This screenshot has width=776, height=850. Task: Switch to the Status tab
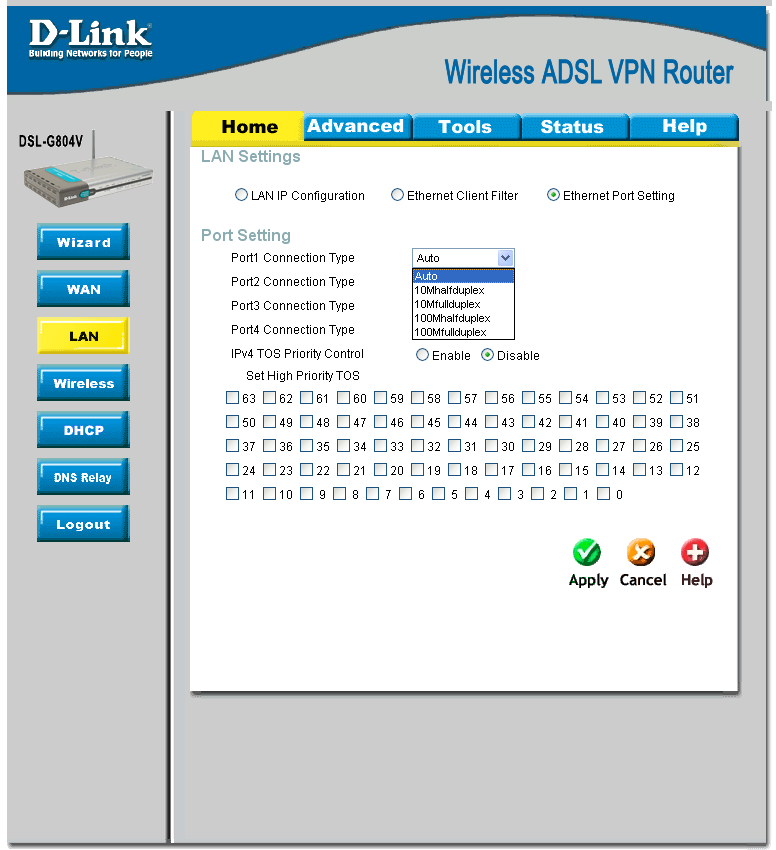[x=574, y=126]
